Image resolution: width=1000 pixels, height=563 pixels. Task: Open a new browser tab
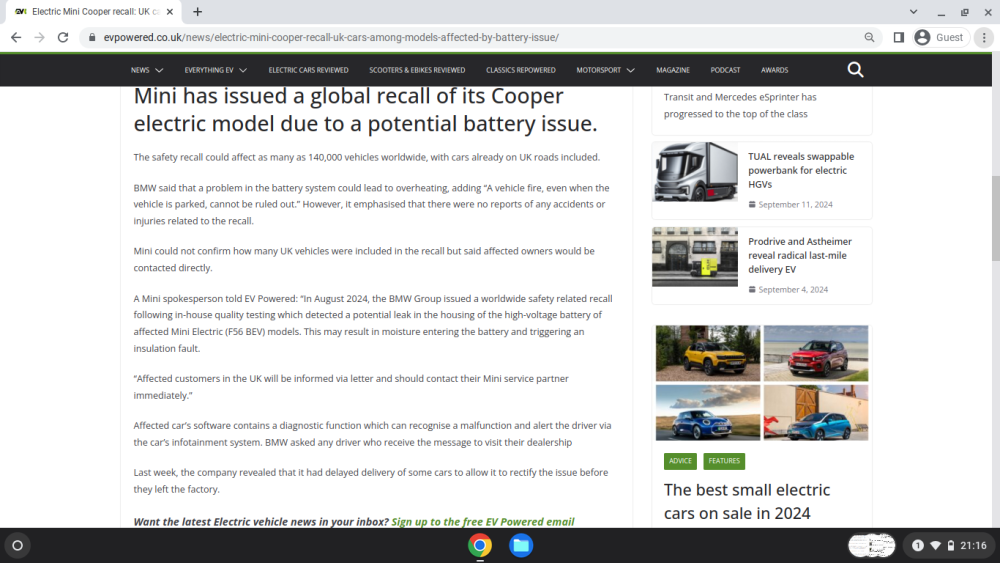[198, 11]
